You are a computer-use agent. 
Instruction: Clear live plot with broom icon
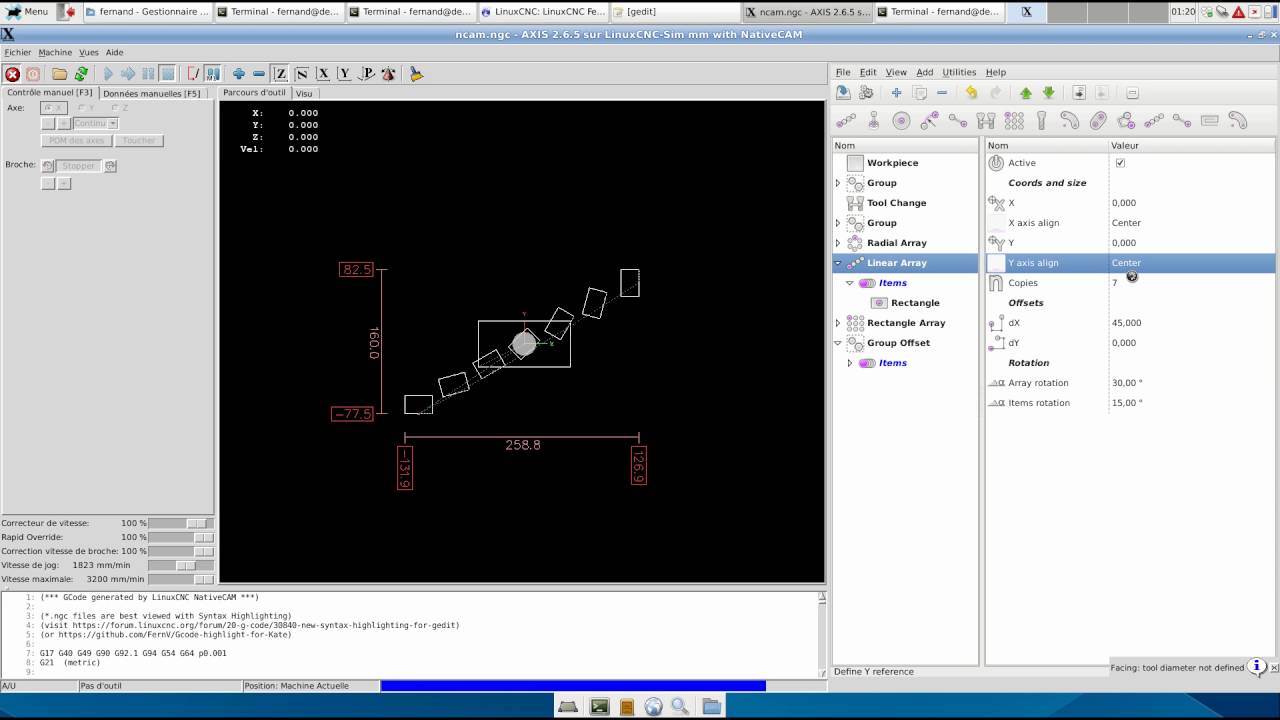click(416, 74)
